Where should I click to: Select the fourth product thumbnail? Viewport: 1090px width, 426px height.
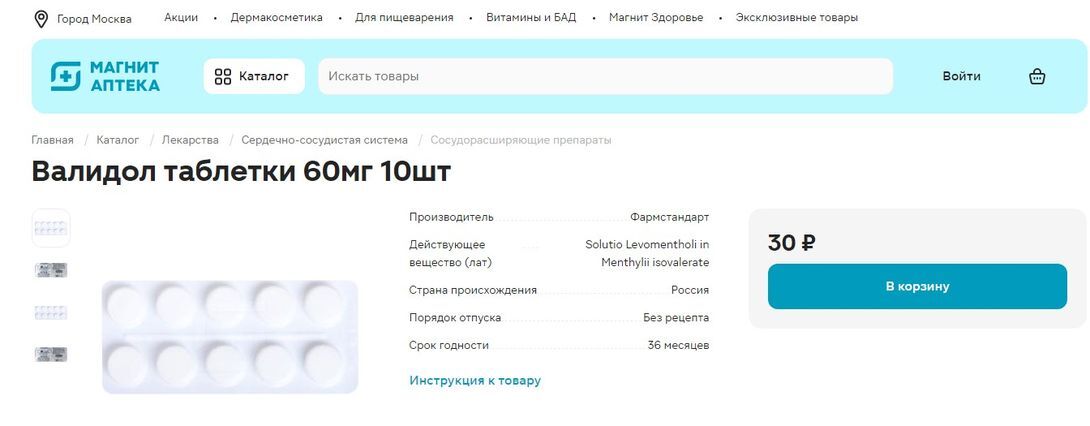click(x=51, y=354)
